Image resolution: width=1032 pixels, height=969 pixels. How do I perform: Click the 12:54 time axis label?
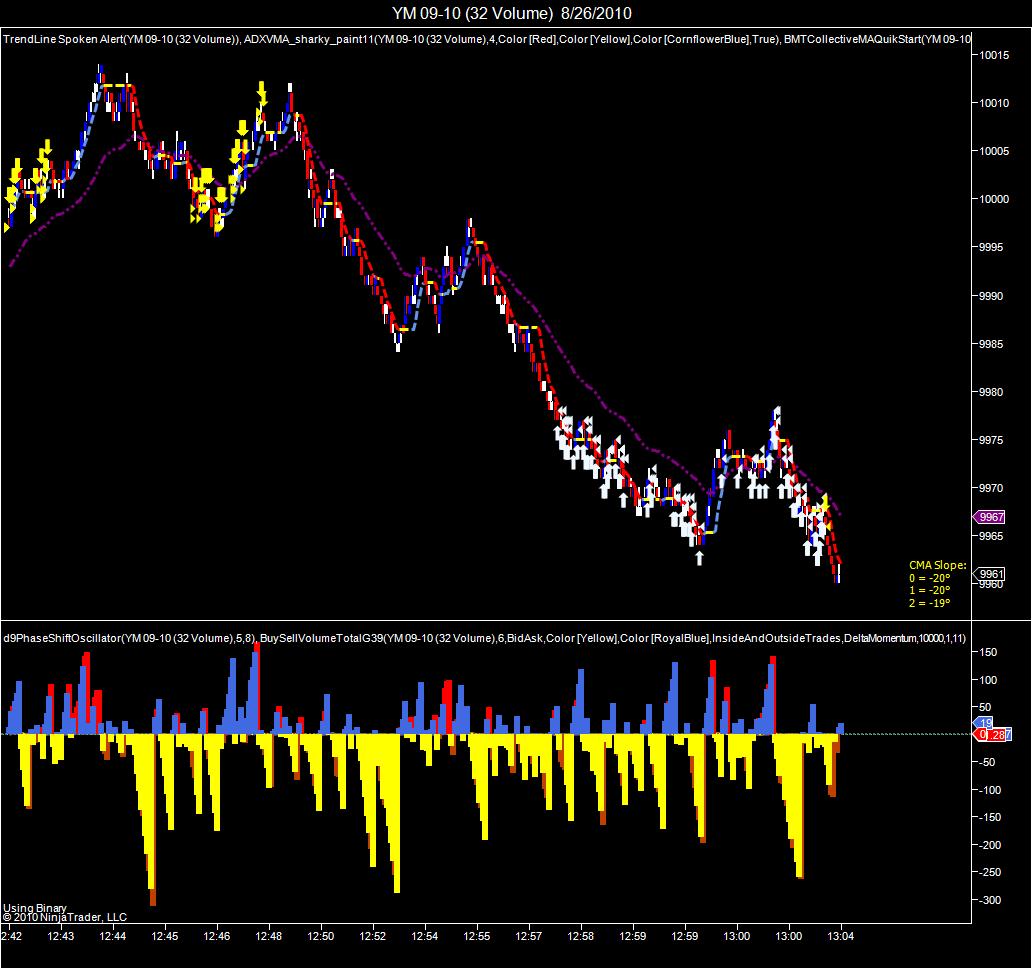pos(425,936)
